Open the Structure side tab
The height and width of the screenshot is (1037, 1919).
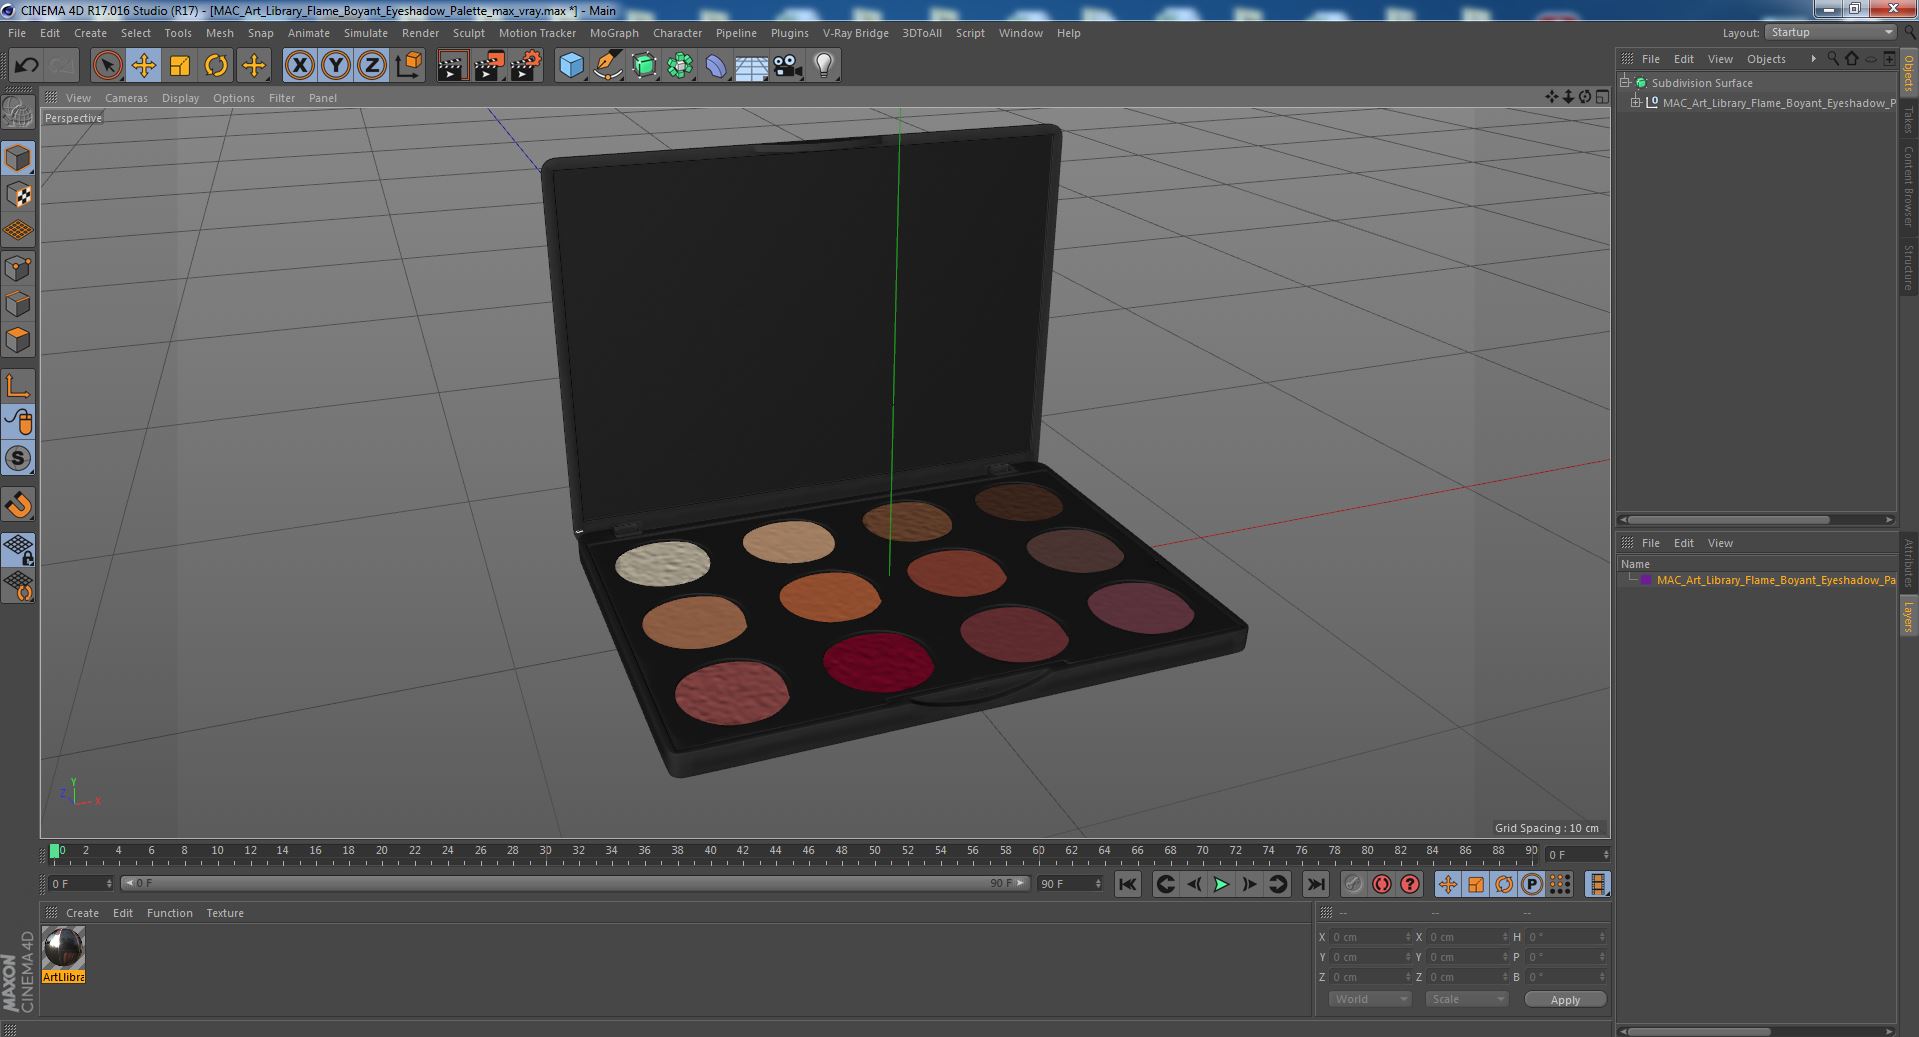click(x=1908, y=267)
